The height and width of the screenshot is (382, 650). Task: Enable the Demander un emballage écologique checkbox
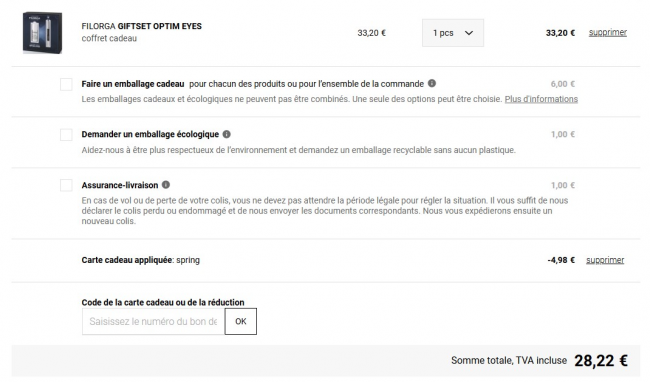click(x=66, y=135)
